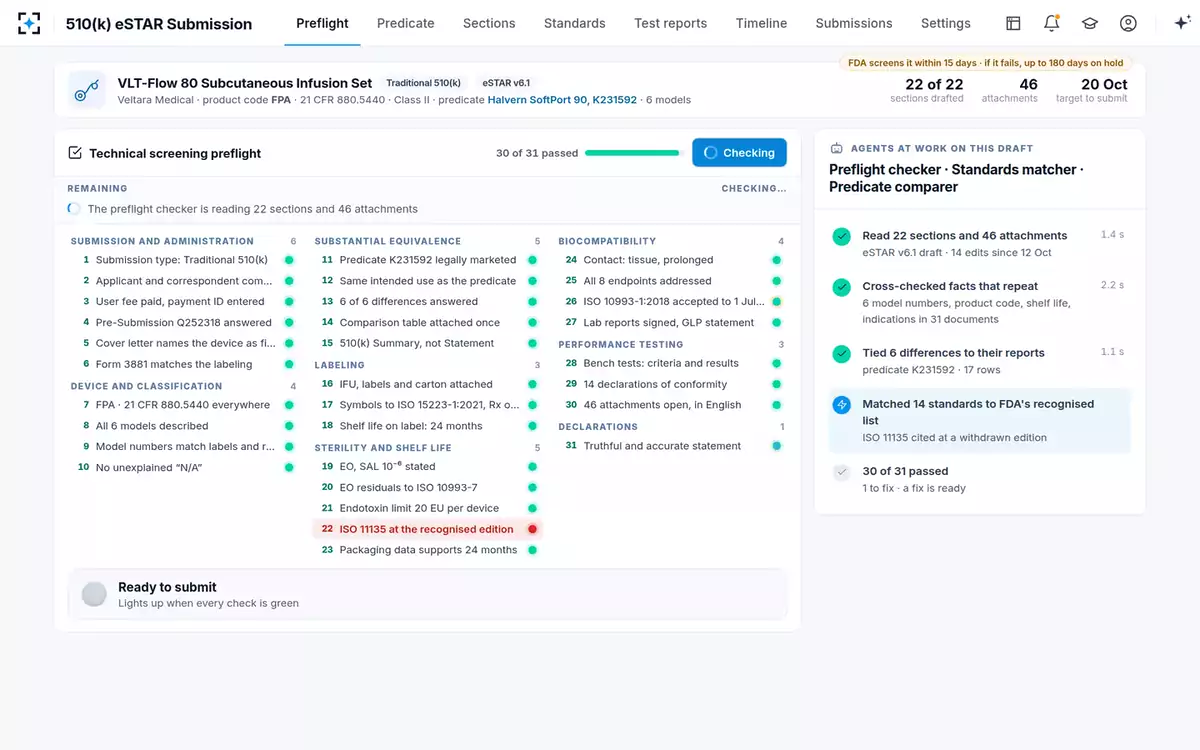Click green check beside Cross-checked facts
Screen dimensions: 1200x750
tap(842, 287)
